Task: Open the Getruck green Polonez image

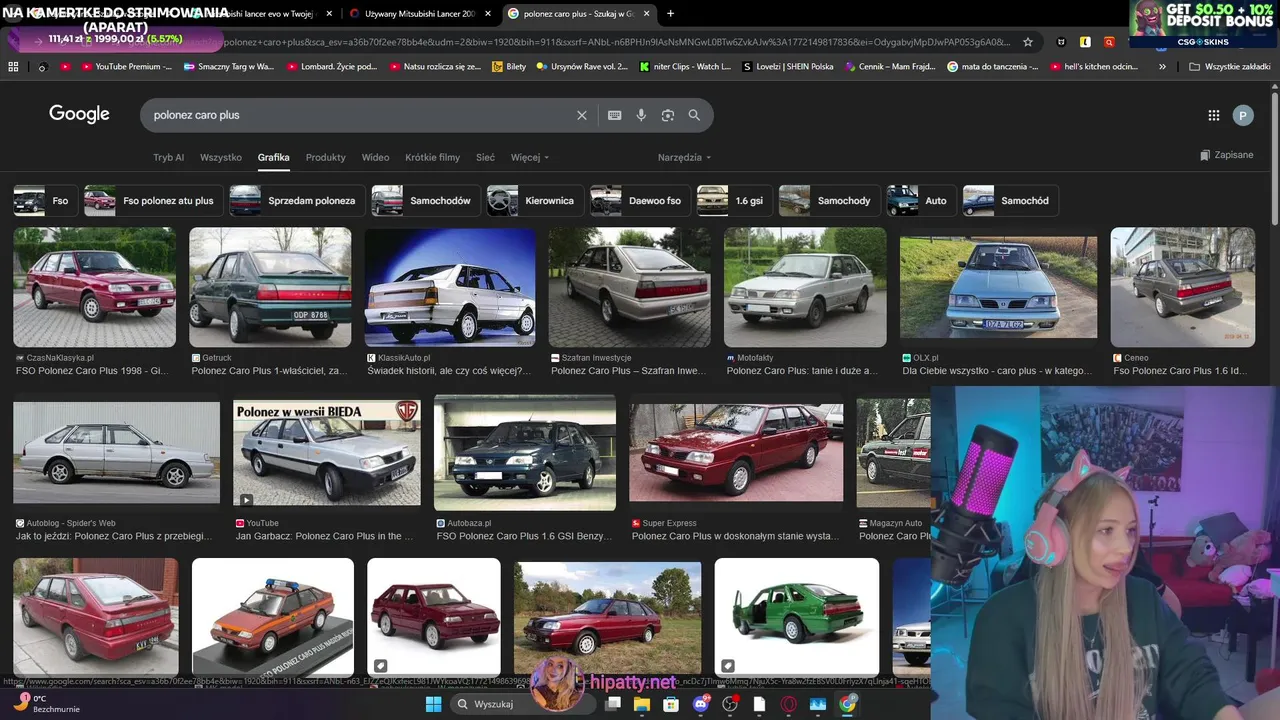Action: pyautogui.click(x=270, y=288)
